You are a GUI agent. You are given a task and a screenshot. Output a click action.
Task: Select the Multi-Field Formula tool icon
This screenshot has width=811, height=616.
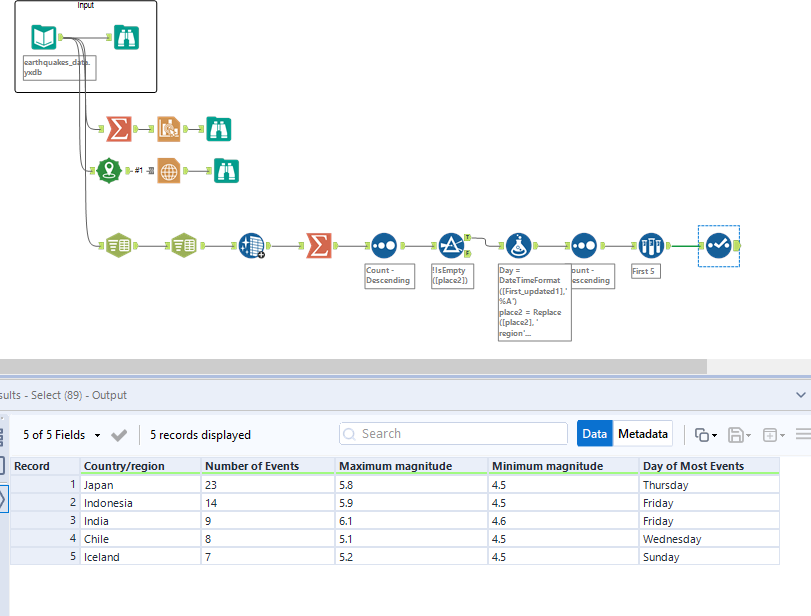click(x=251, y=245)
